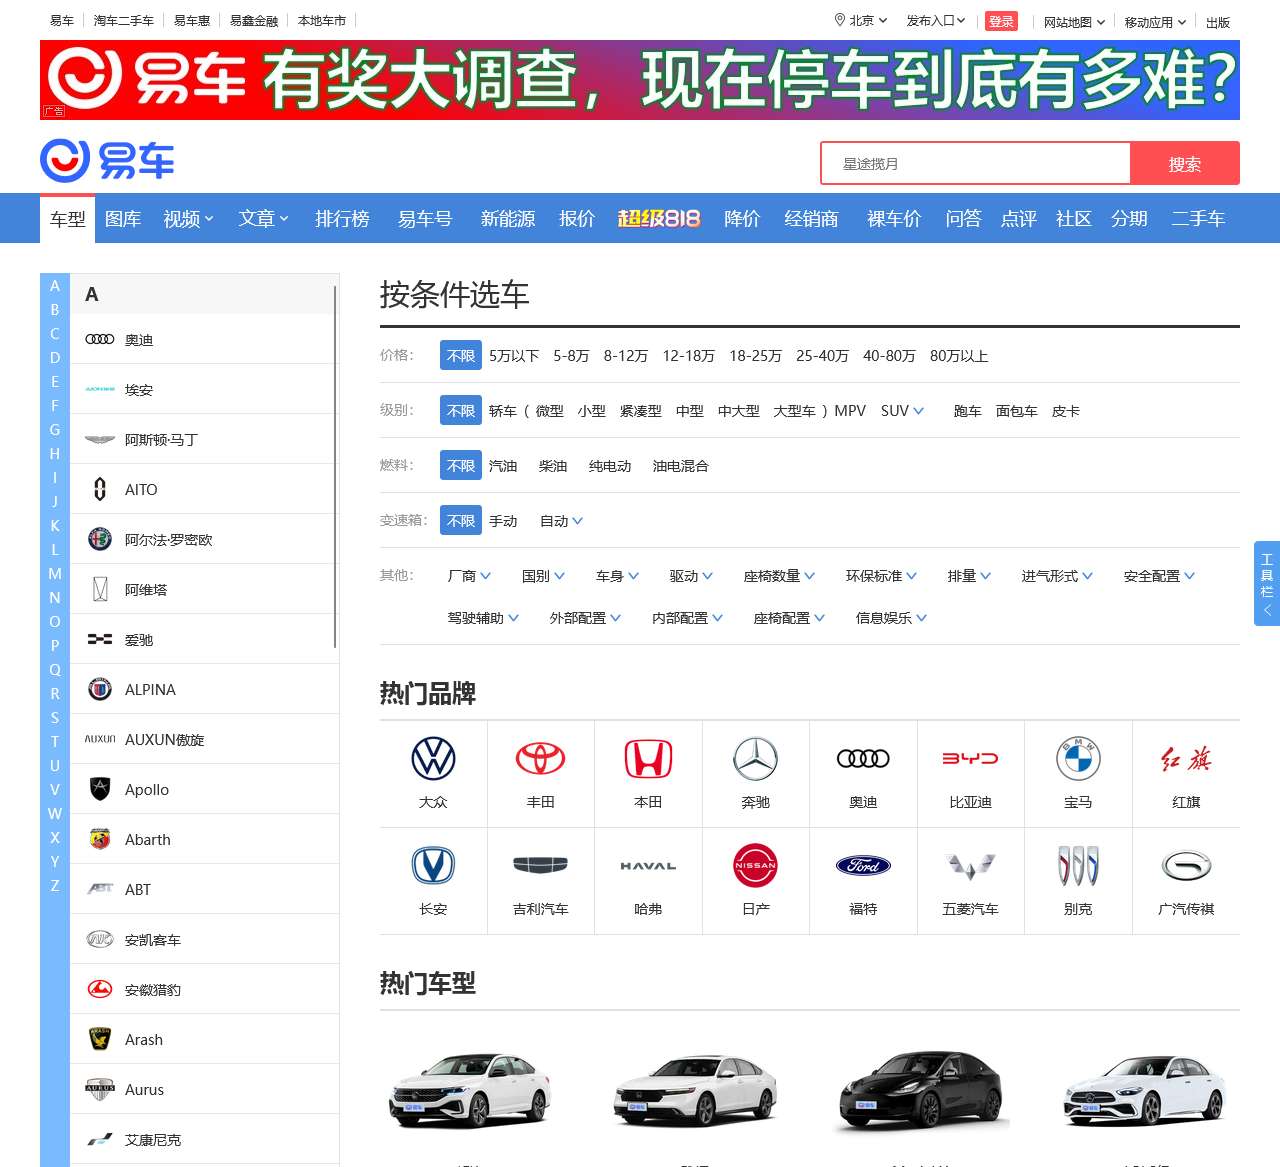Filter price by 80万以上
1280x1167 pixels.
coord(959,356)
